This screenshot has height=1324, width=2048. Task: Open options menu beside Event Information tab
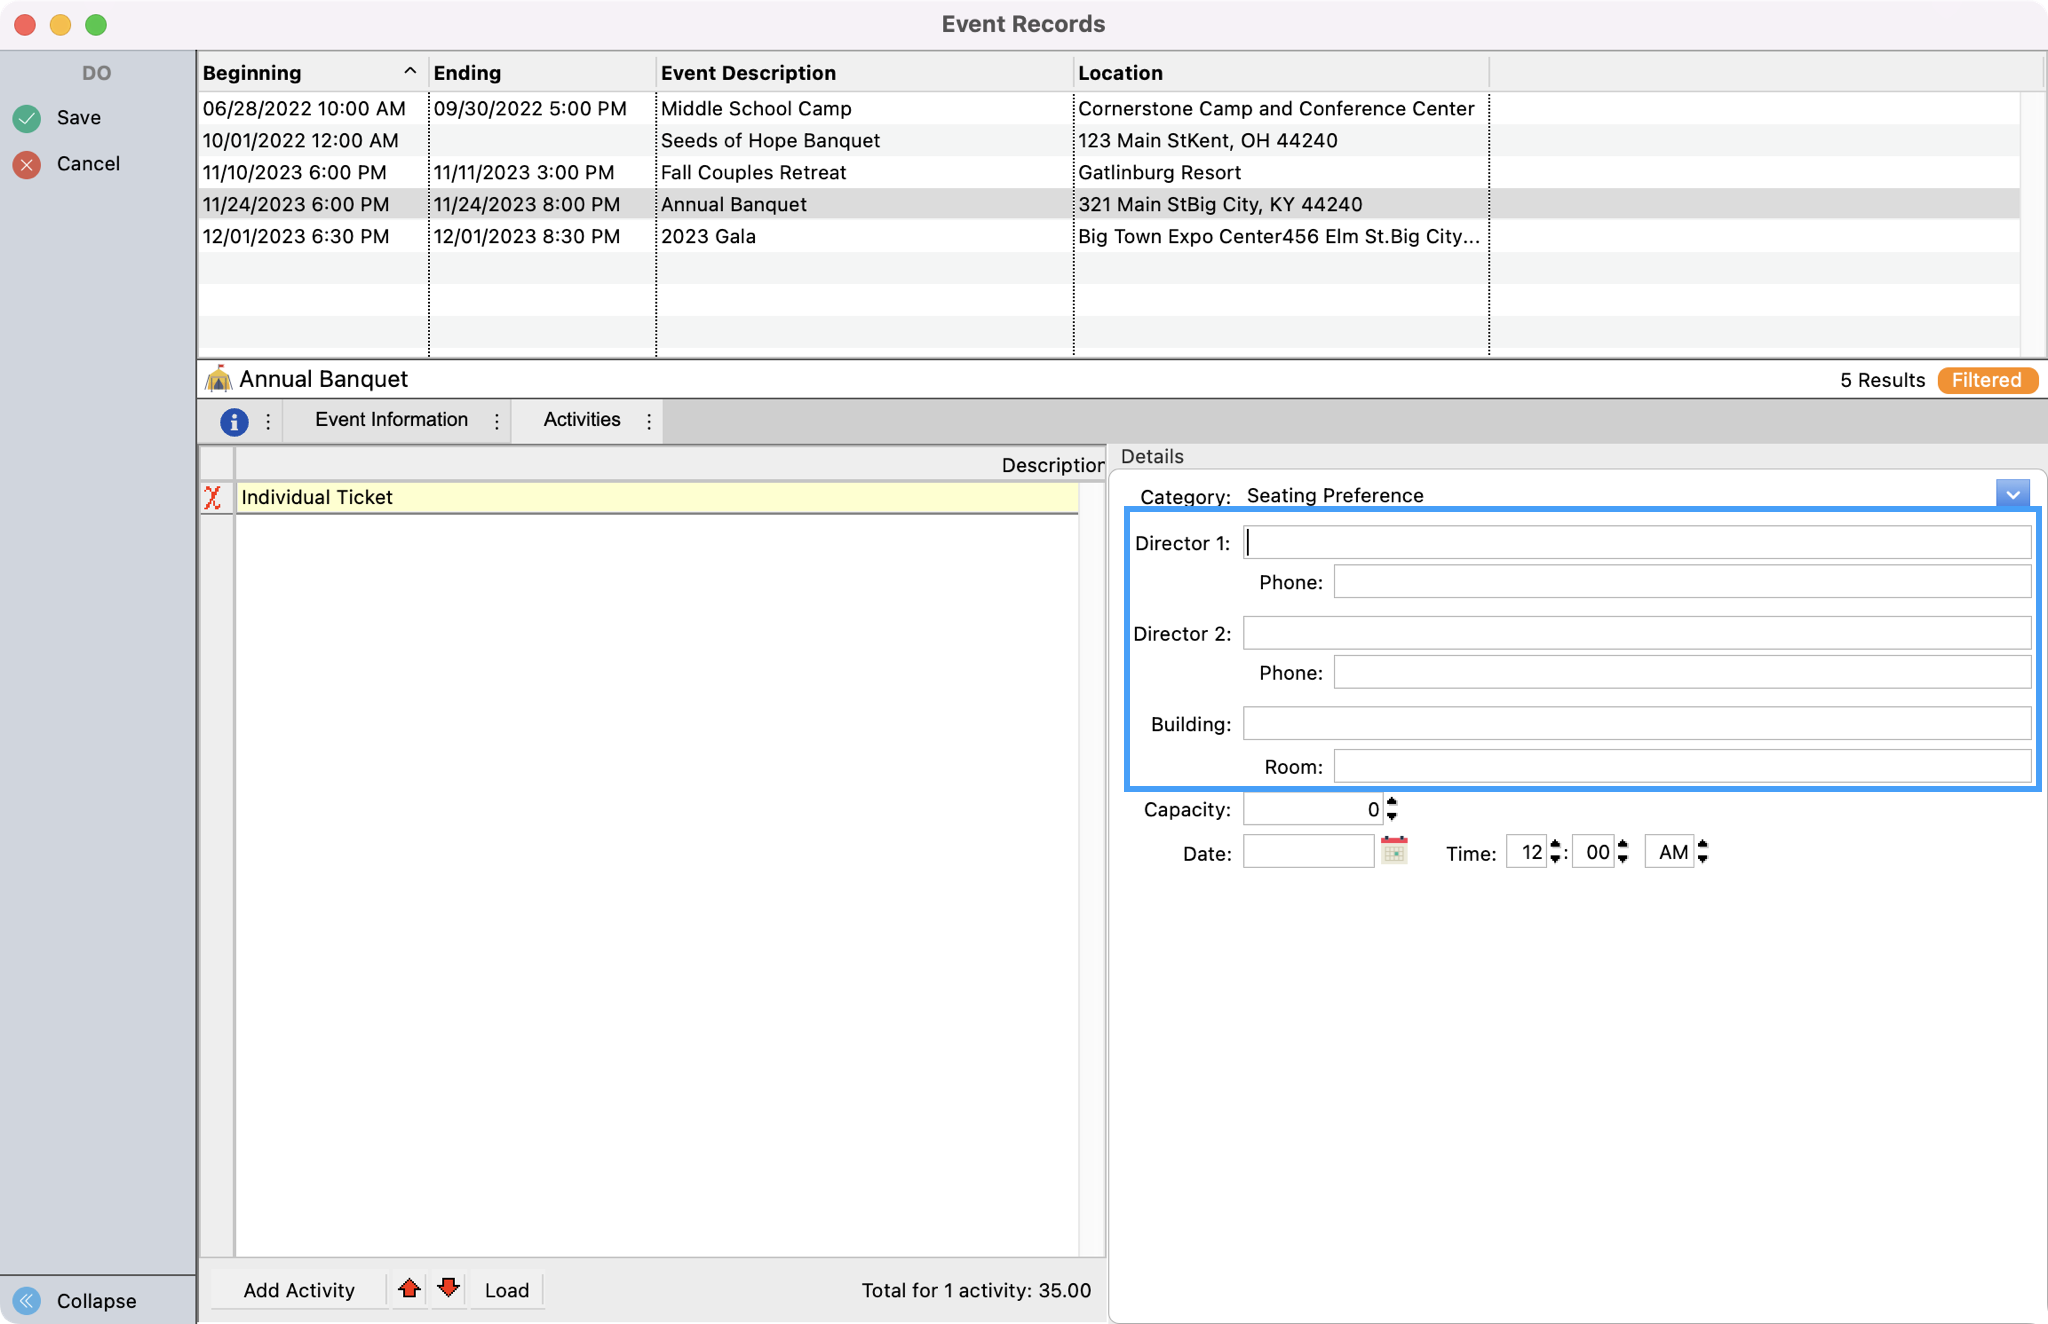point(497,422)
